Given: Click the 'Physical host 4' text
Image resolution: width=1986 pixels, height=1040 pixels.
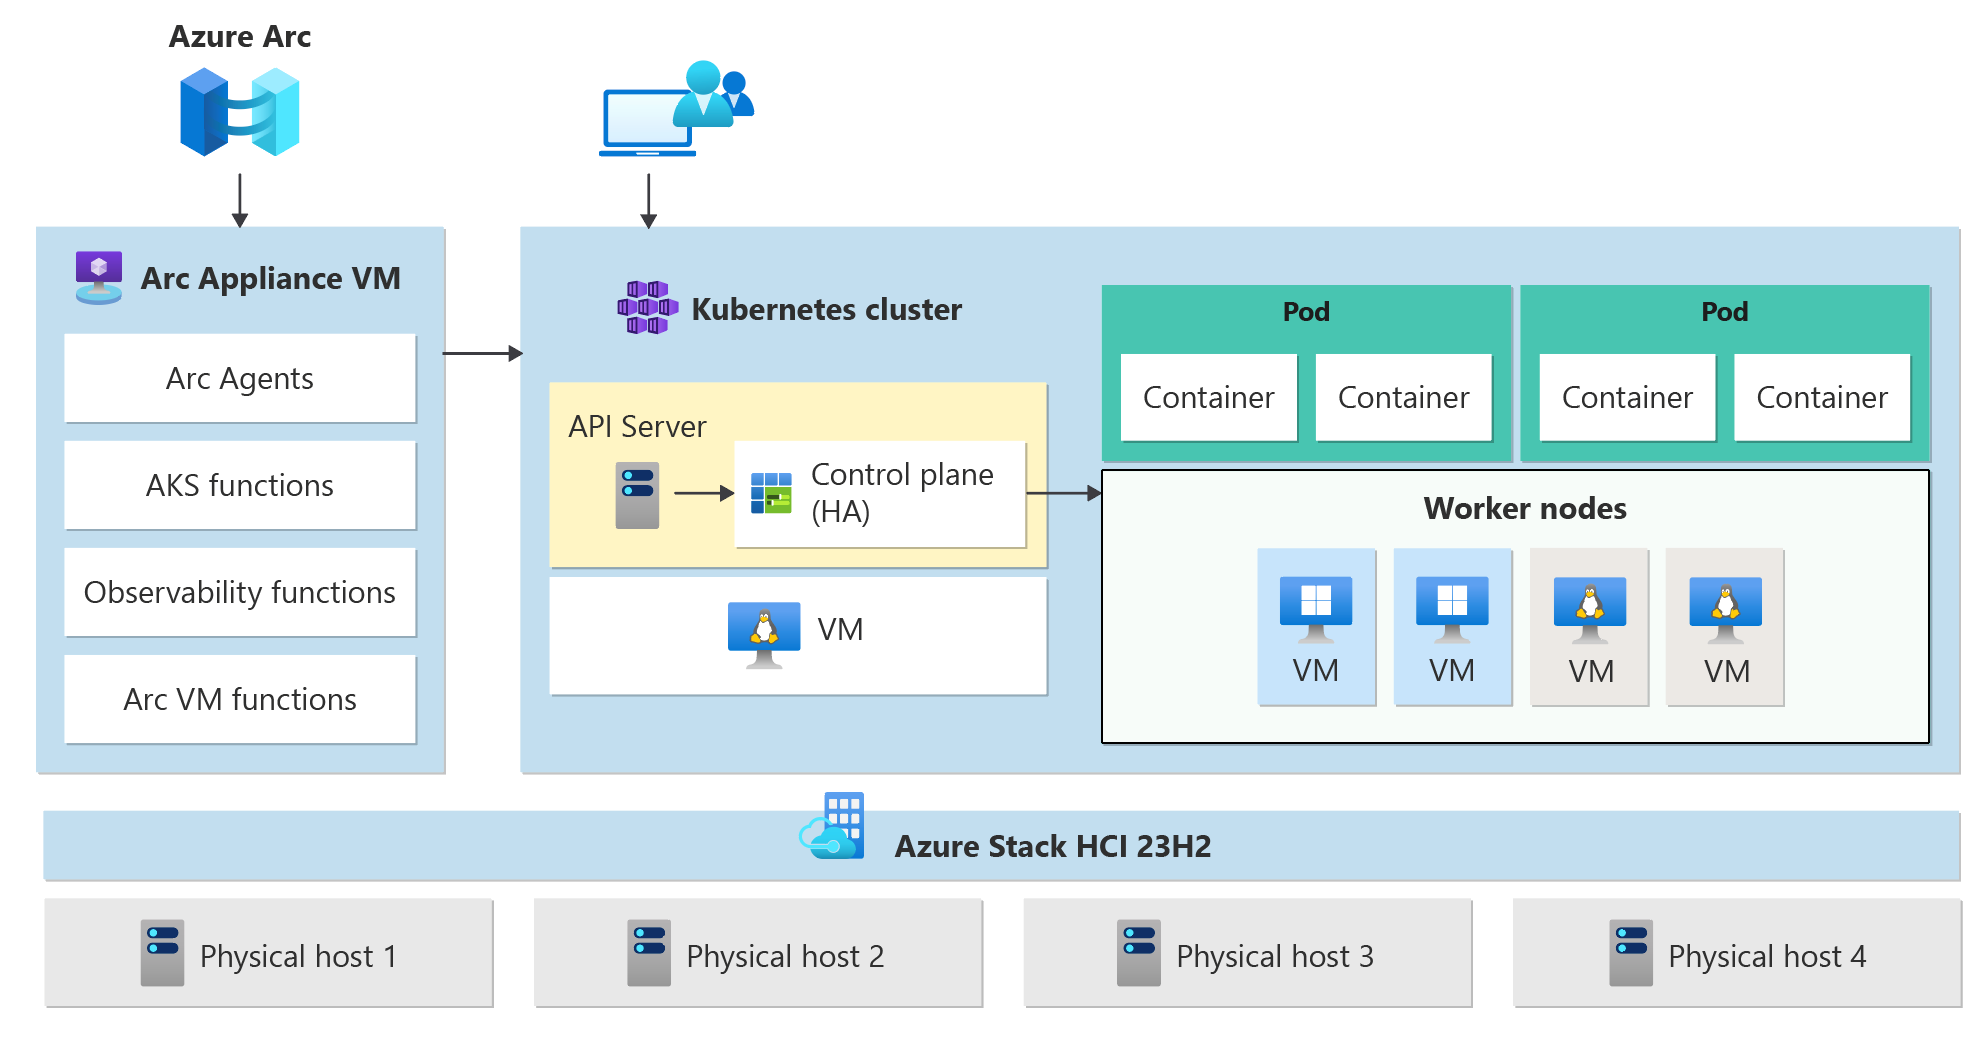Looking at the screenshot, I should tap(1767, 957).
